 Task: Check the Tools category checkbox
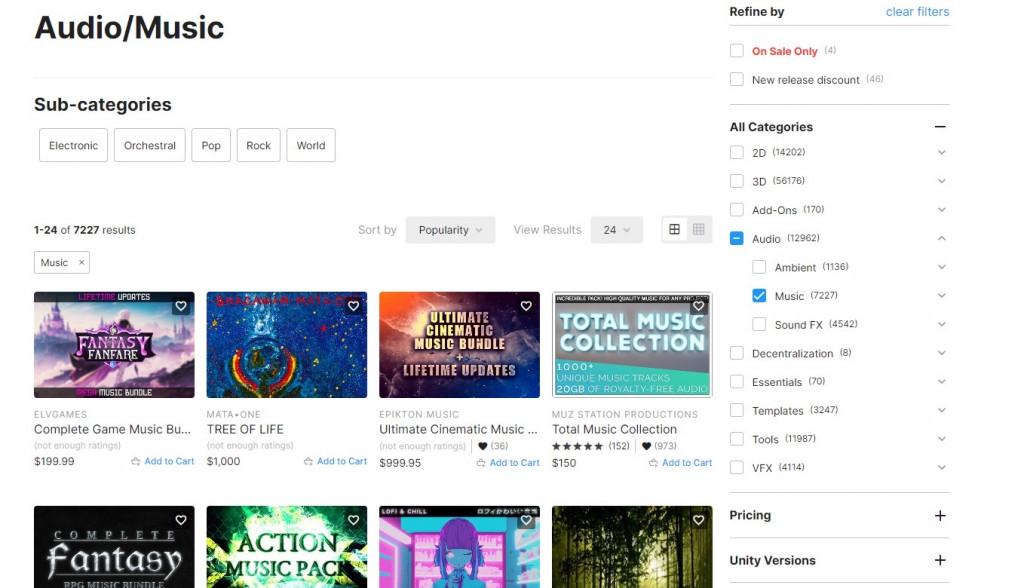737,439
